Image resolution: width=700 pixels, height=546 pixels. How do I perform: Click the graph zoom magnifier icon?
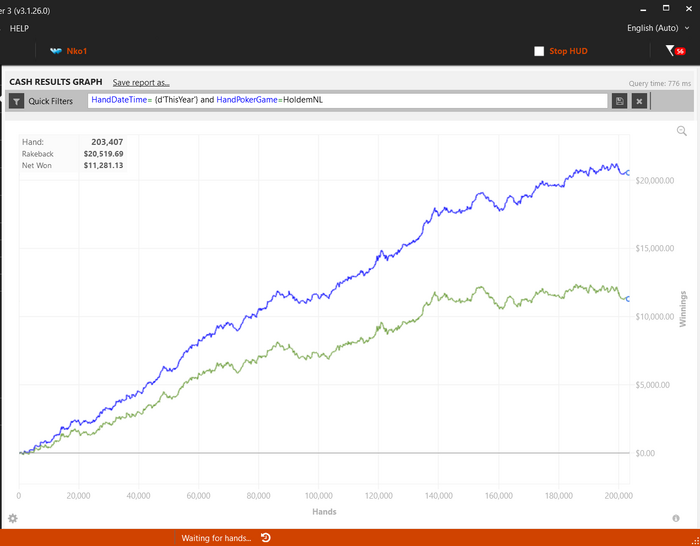pos(682,131)
